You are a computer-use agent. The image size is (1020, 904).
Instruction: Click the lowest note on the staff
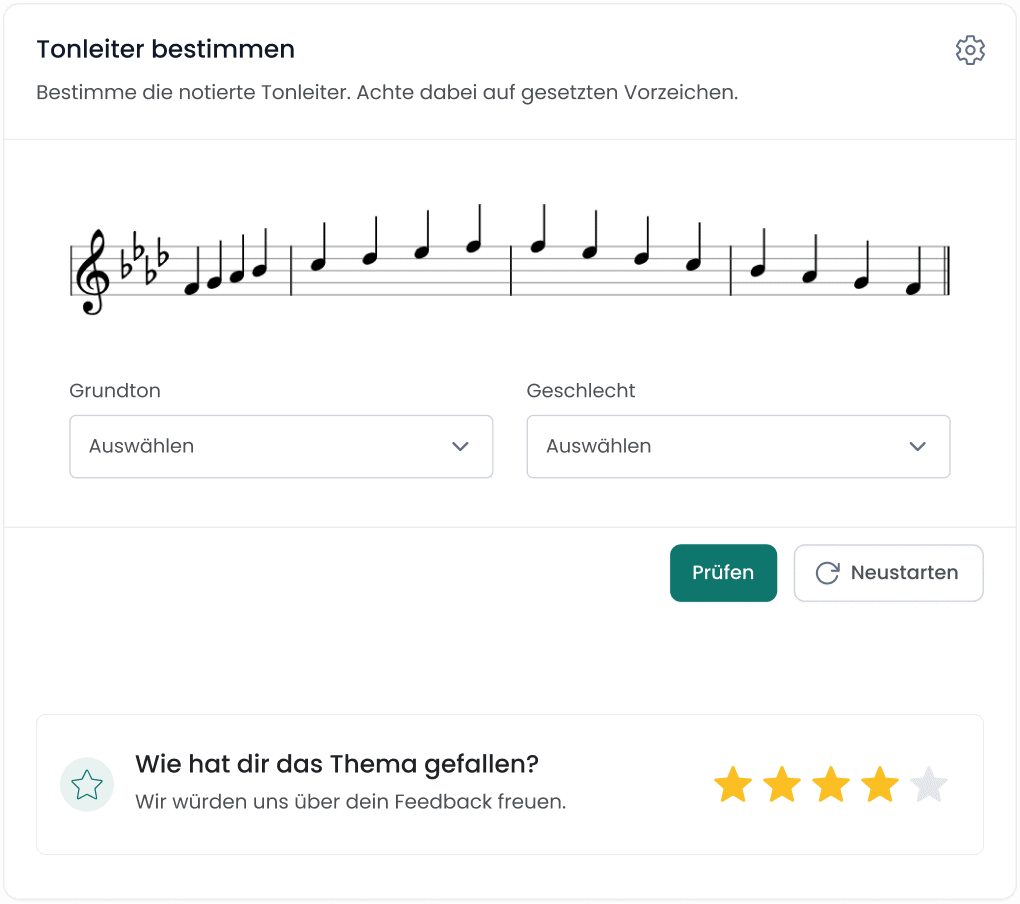point(191,288)
